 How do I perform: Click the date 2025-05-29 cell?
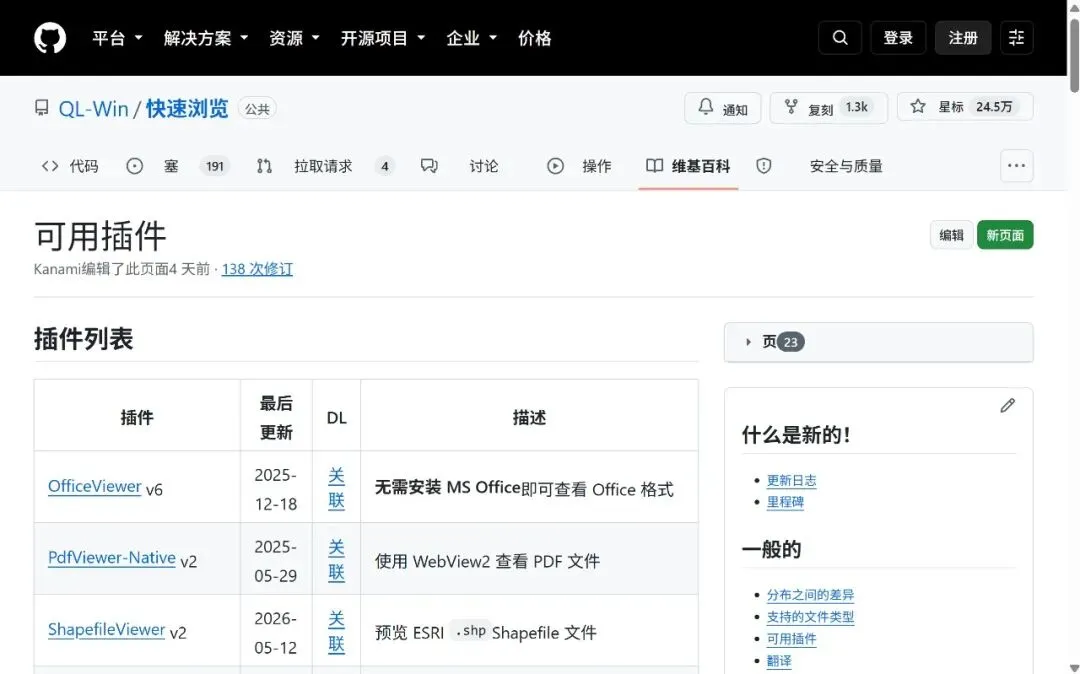point(276,560)
